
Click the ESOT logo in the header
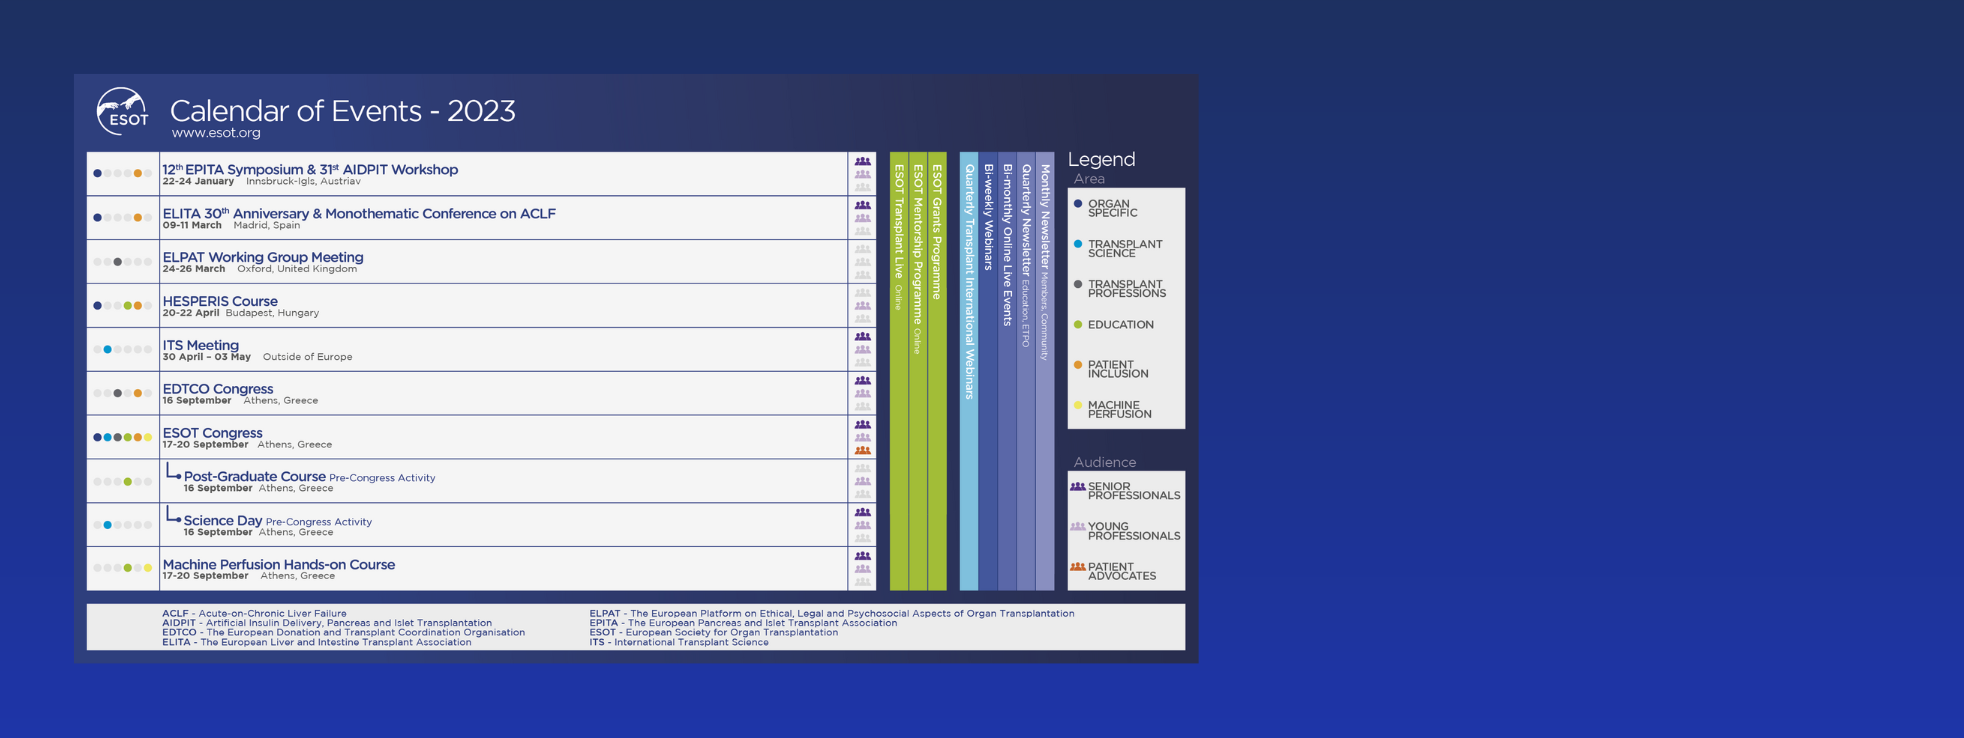point(123,111)
